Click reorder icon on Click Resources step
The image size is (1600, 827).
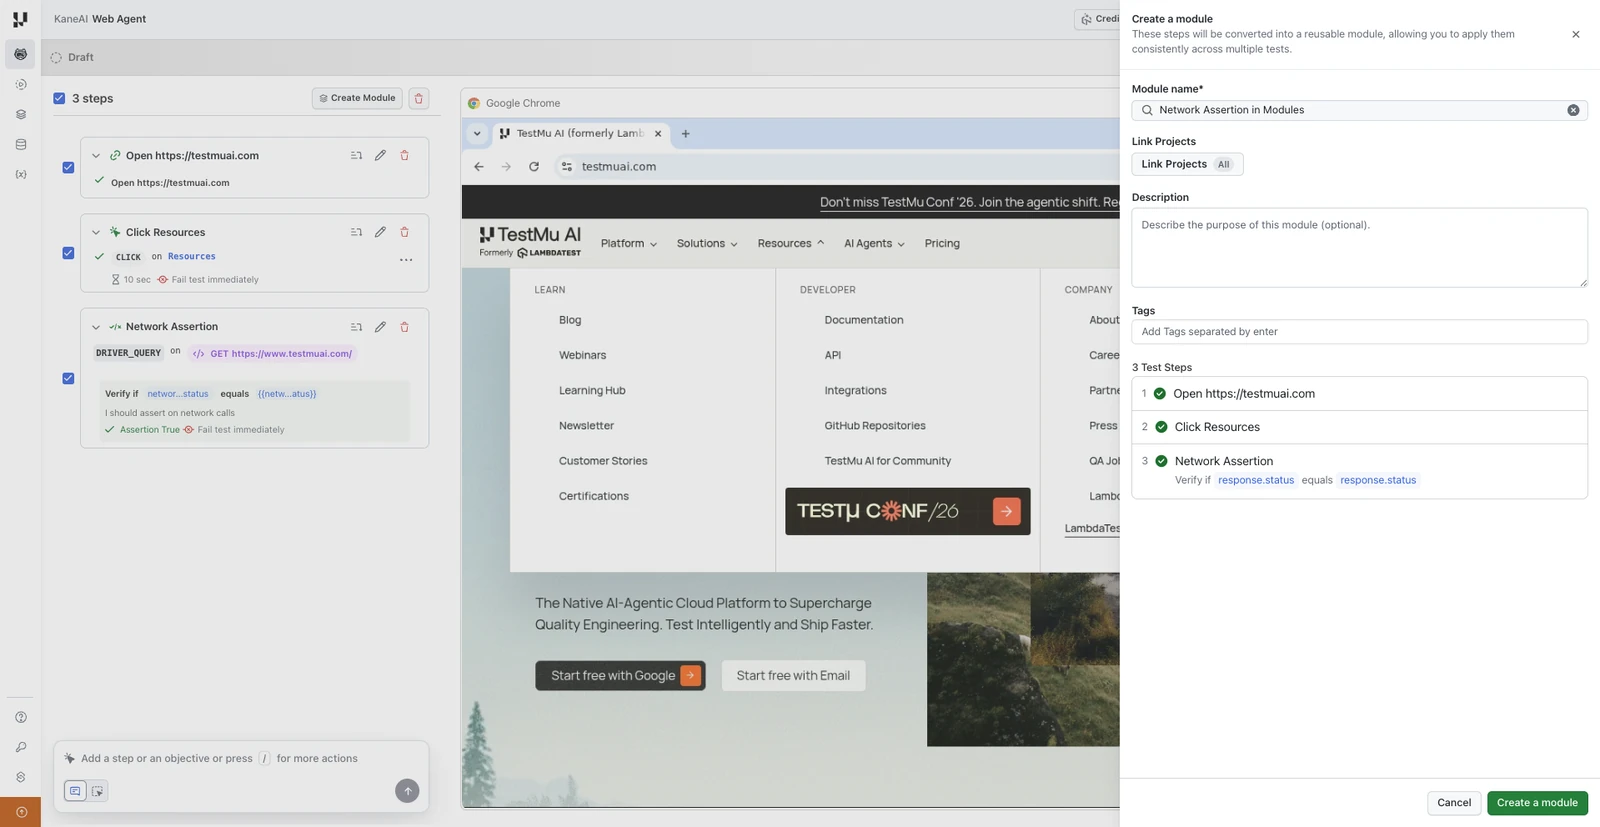356,232
